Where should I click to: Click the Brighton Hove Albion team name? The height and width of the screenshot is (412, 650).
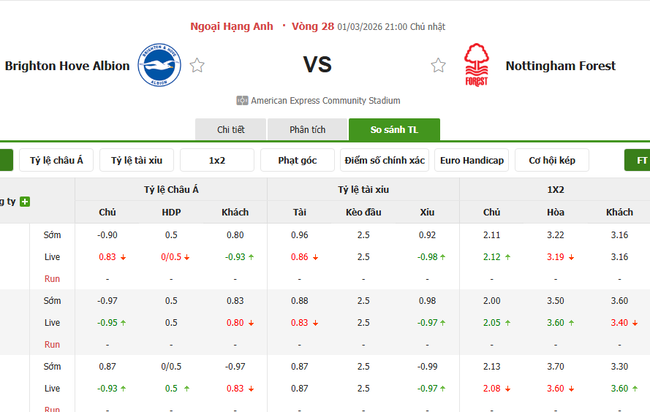coord(67,66)
